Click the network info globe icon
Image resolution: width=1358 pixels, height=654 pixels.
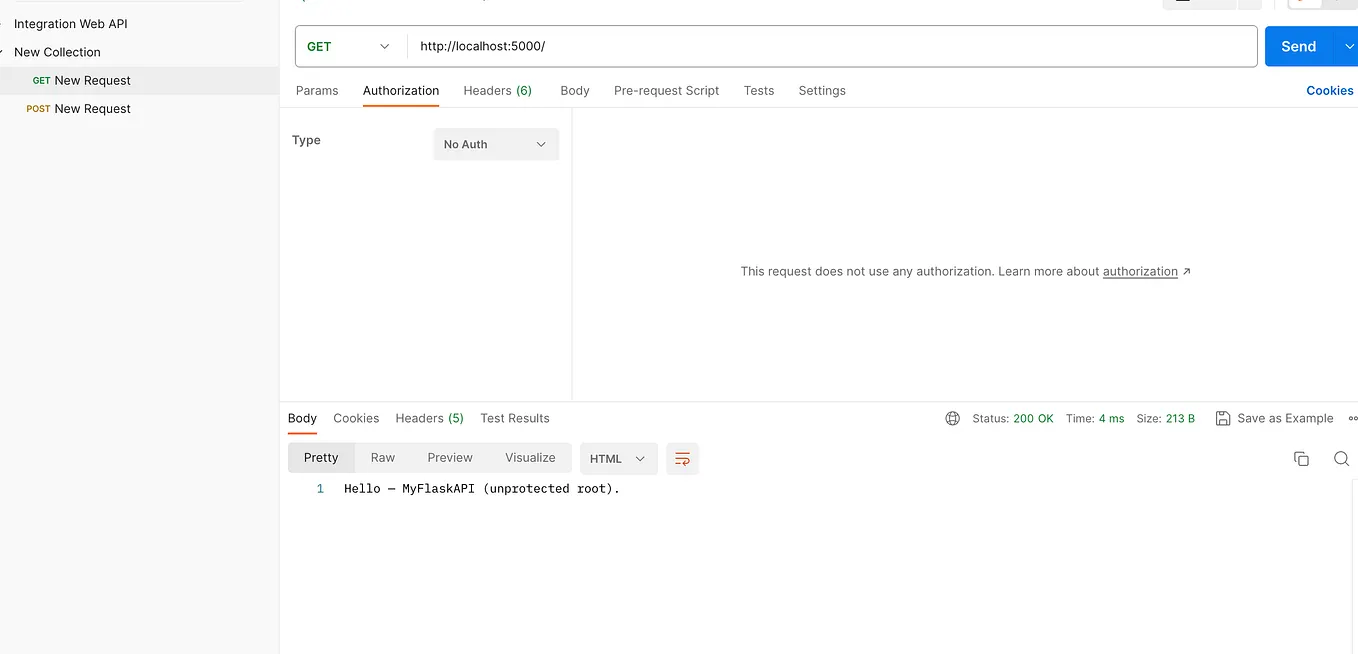point(952,418)
